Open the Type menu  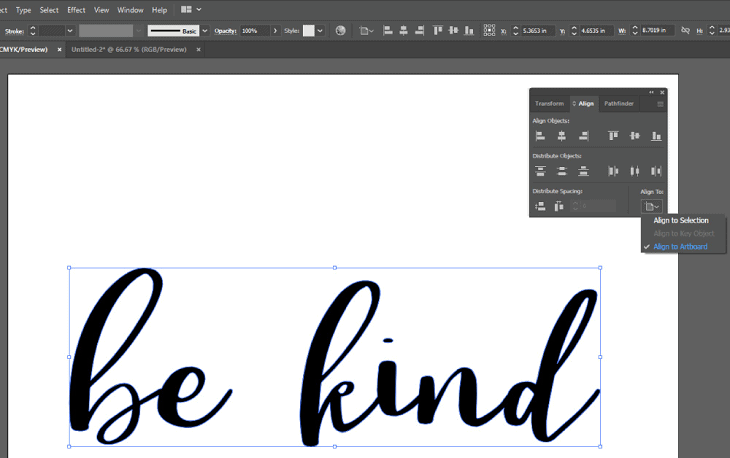tap(23, 10)
